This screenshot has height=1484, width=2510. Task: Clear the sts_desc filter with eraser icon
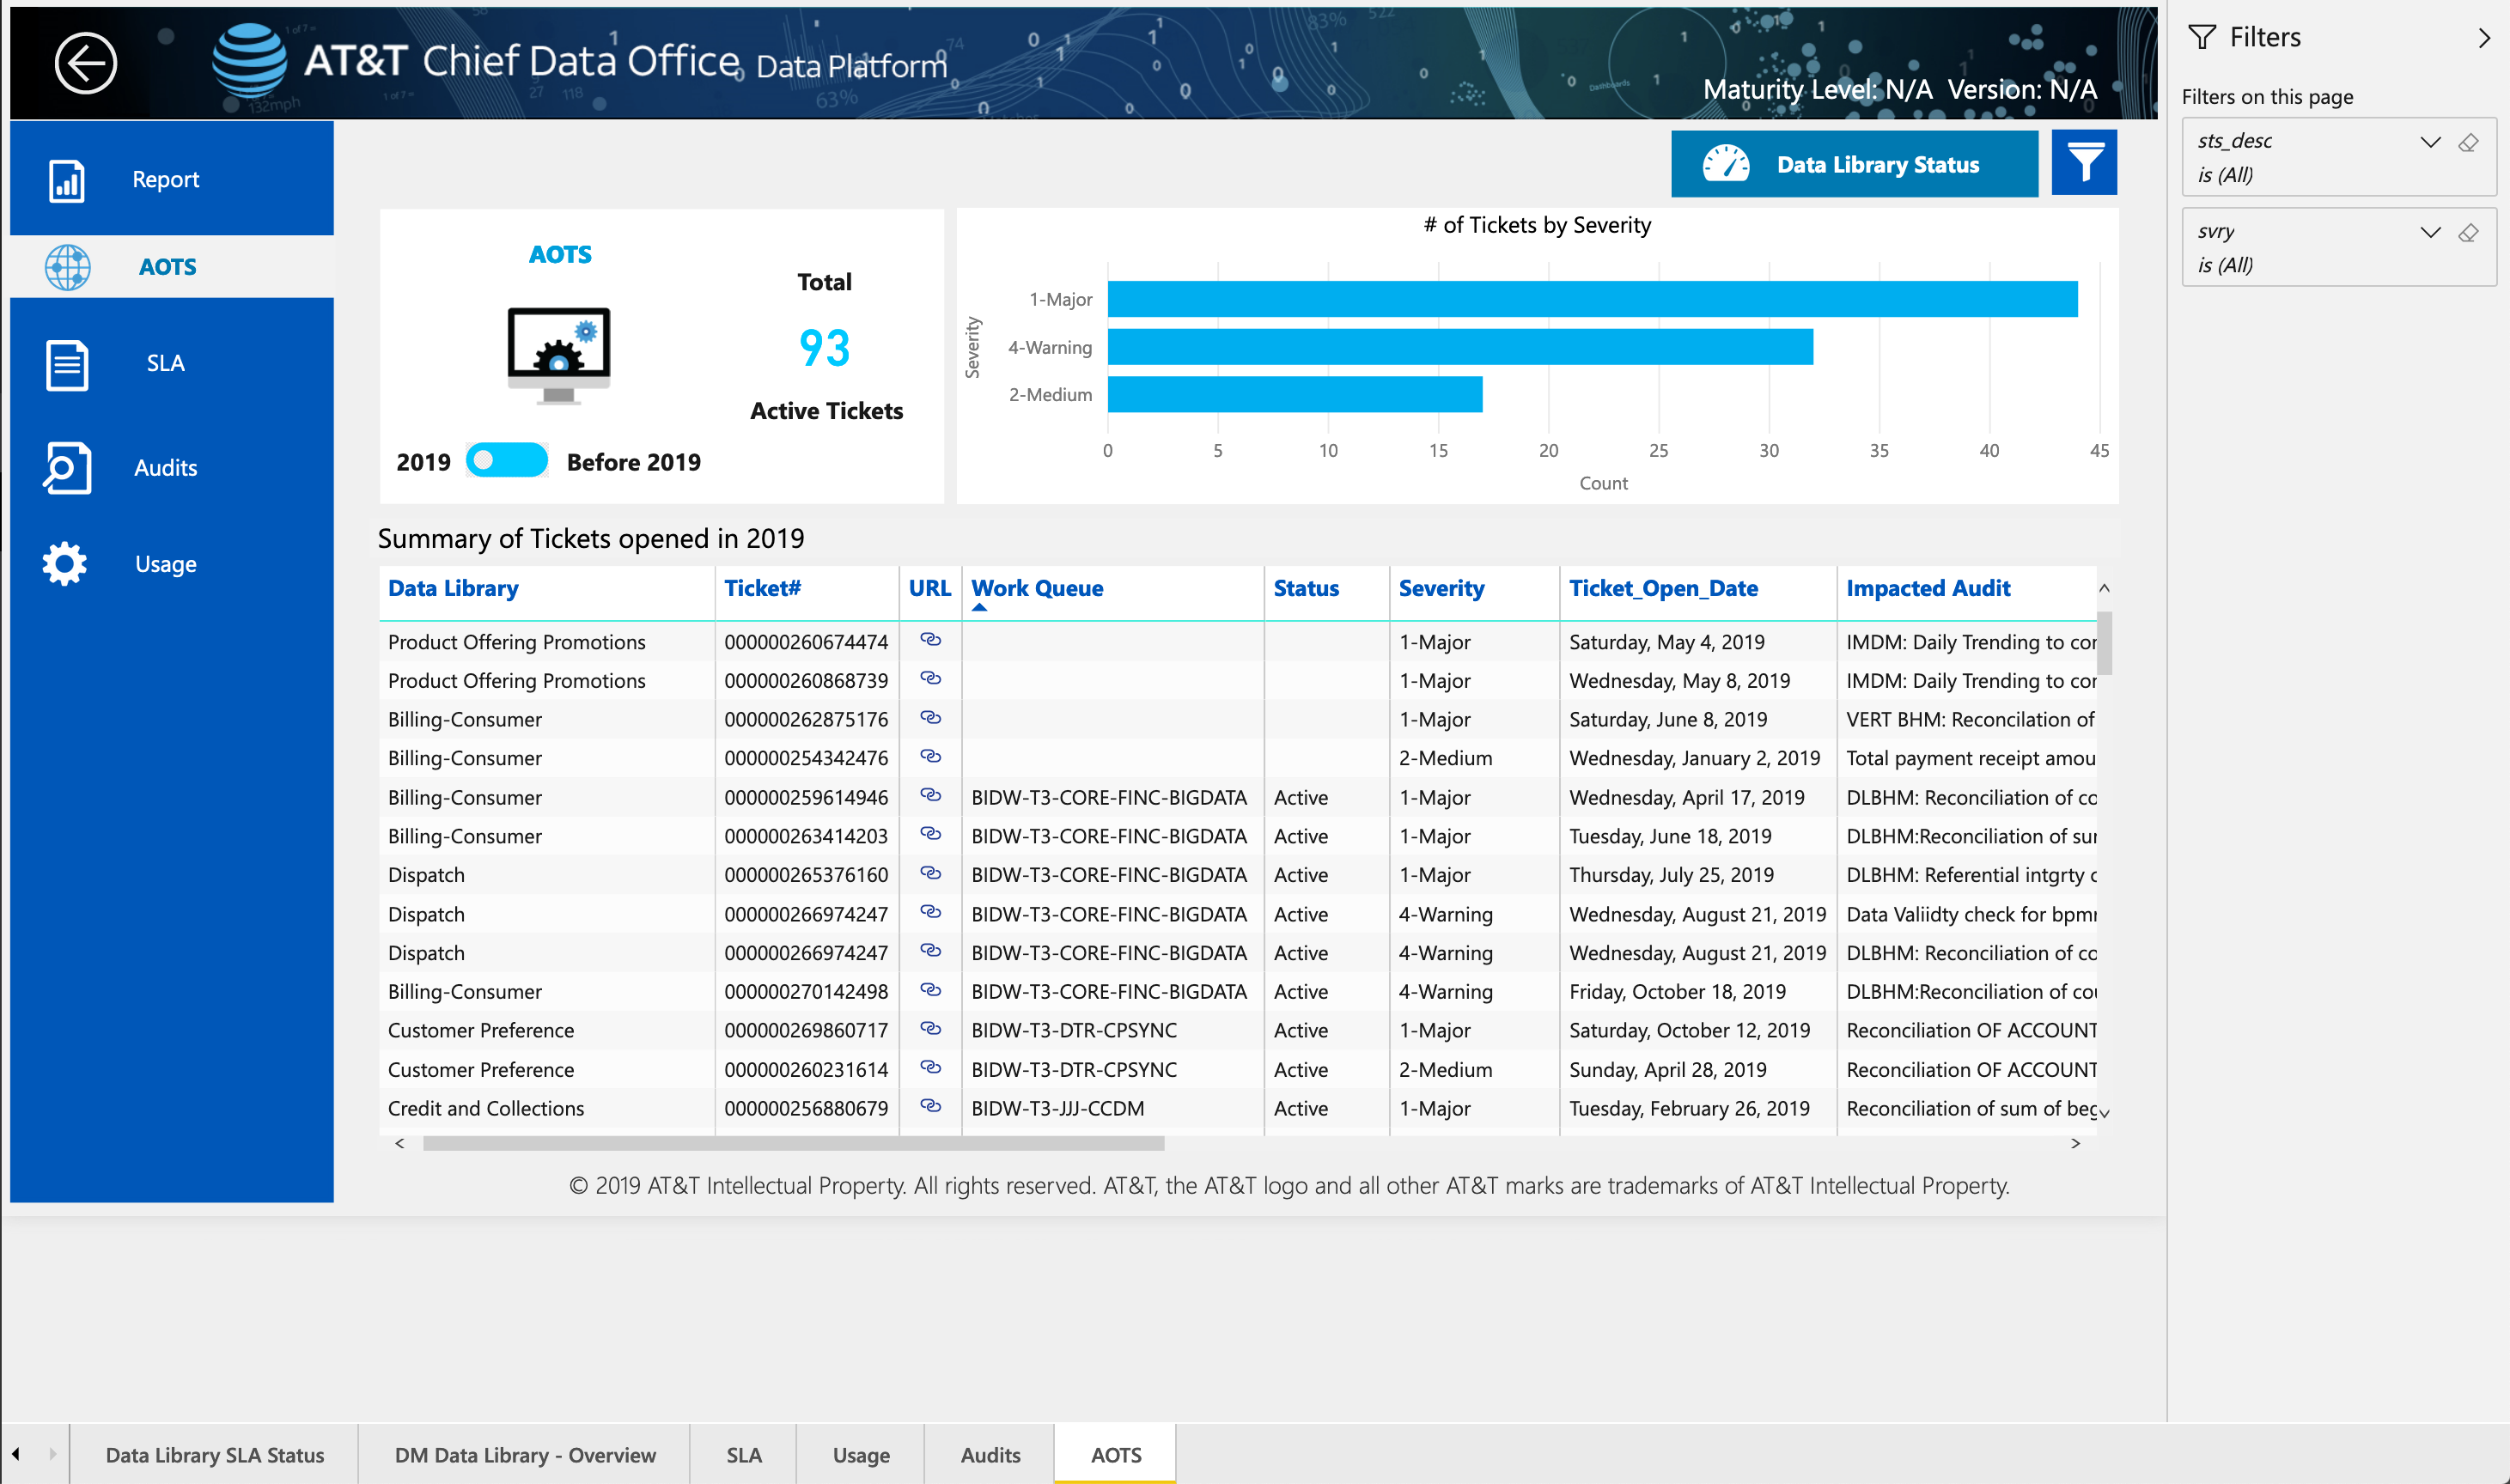2468,142
